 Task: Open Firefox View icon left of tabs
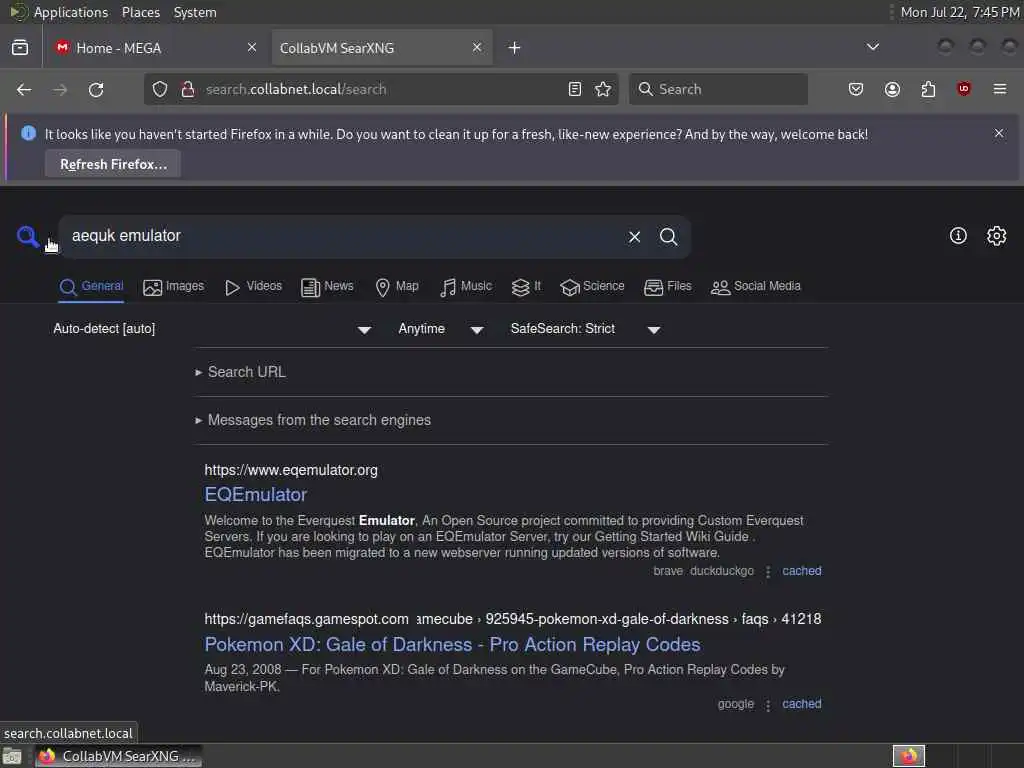20,48
